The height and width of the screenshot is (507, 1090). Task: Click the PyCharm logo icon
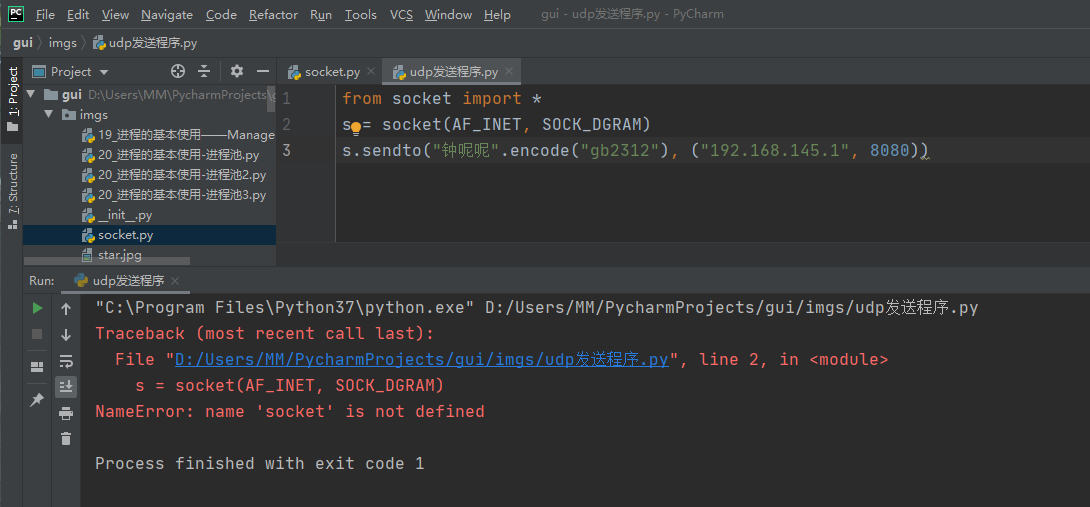(x=15, y=14)
